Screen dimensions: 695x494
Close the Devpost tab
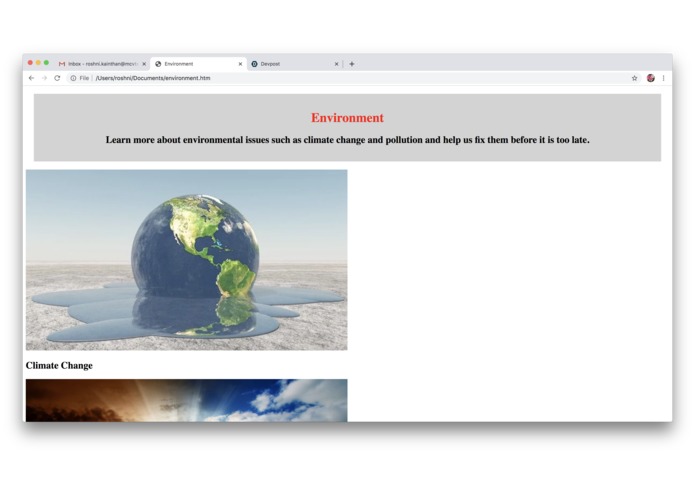click(x=336, y=64)
